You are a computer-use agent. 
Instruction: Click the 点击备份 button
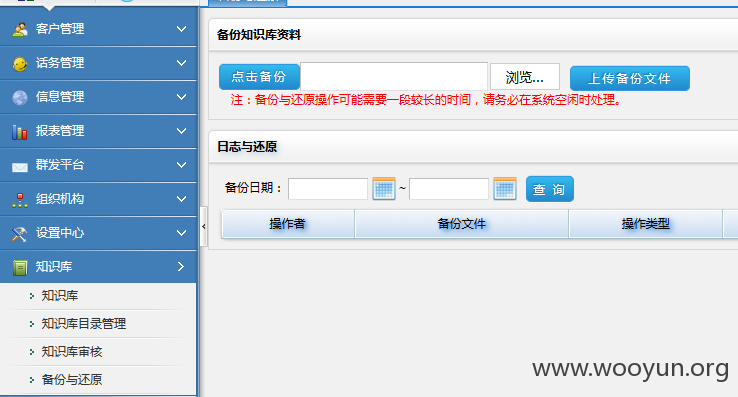[259, 77]
